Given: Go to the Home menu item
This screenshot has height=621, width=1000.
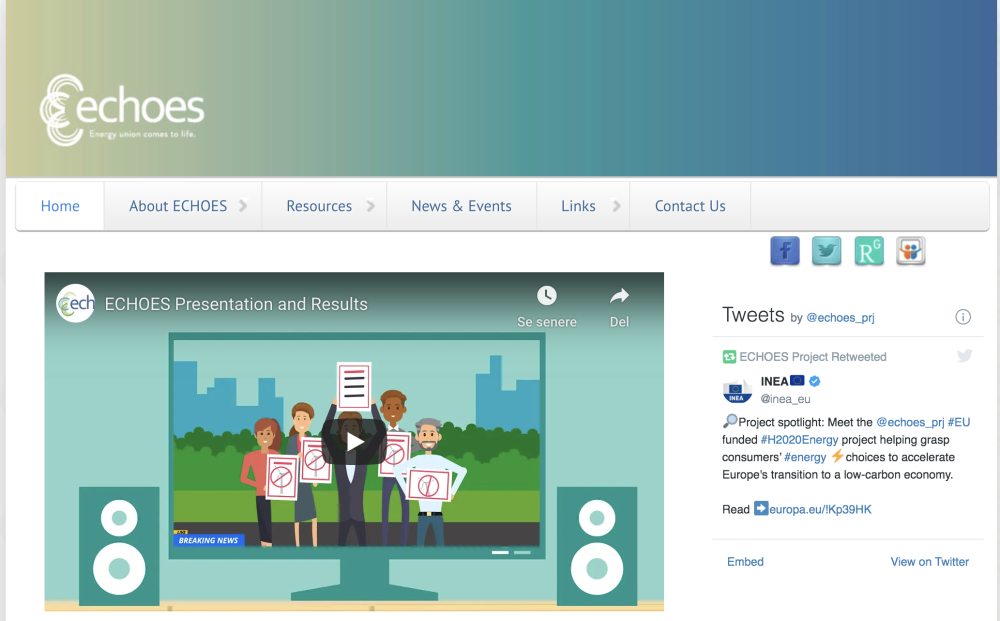Looking at the screenshot, I should pos(60,206).
